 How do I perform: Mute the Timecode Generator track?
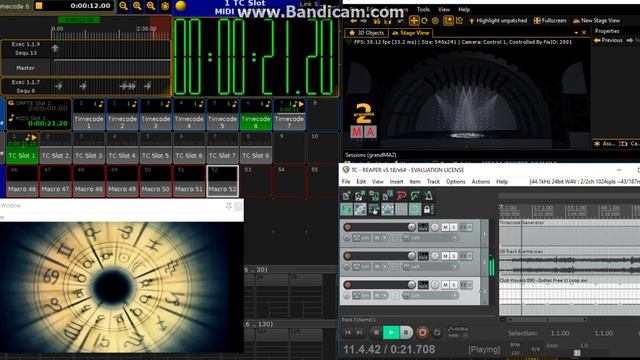click(x=445, y=227)
